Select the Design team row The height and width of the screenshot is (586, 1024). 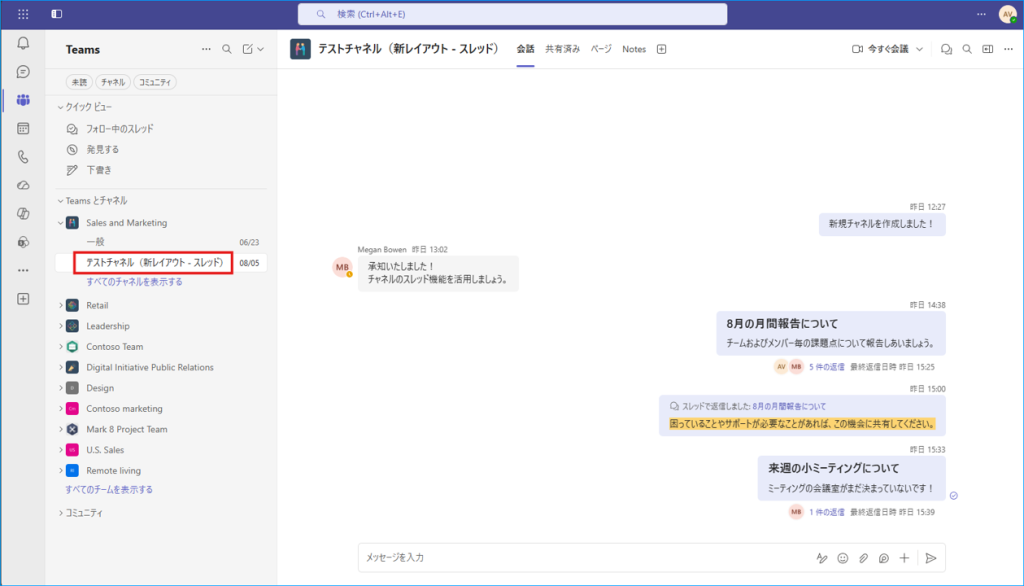pos(161,388)
